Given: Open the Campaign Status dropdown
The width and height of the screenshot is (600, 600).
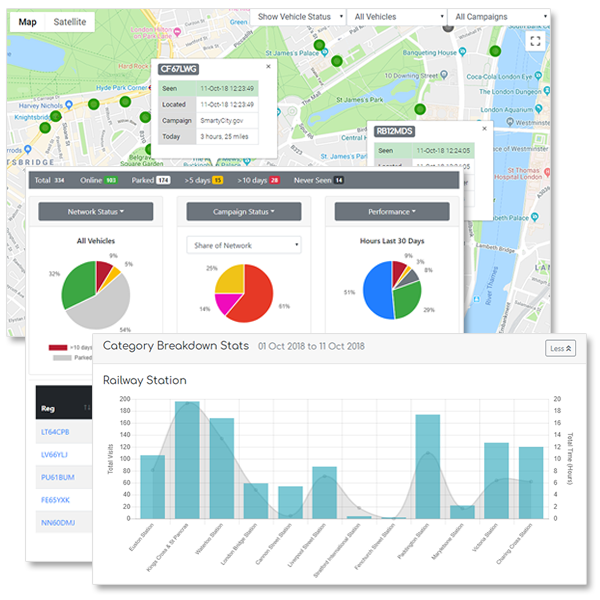Looking at the screenshot, I should pyautogui.click(x=244, y=212).
